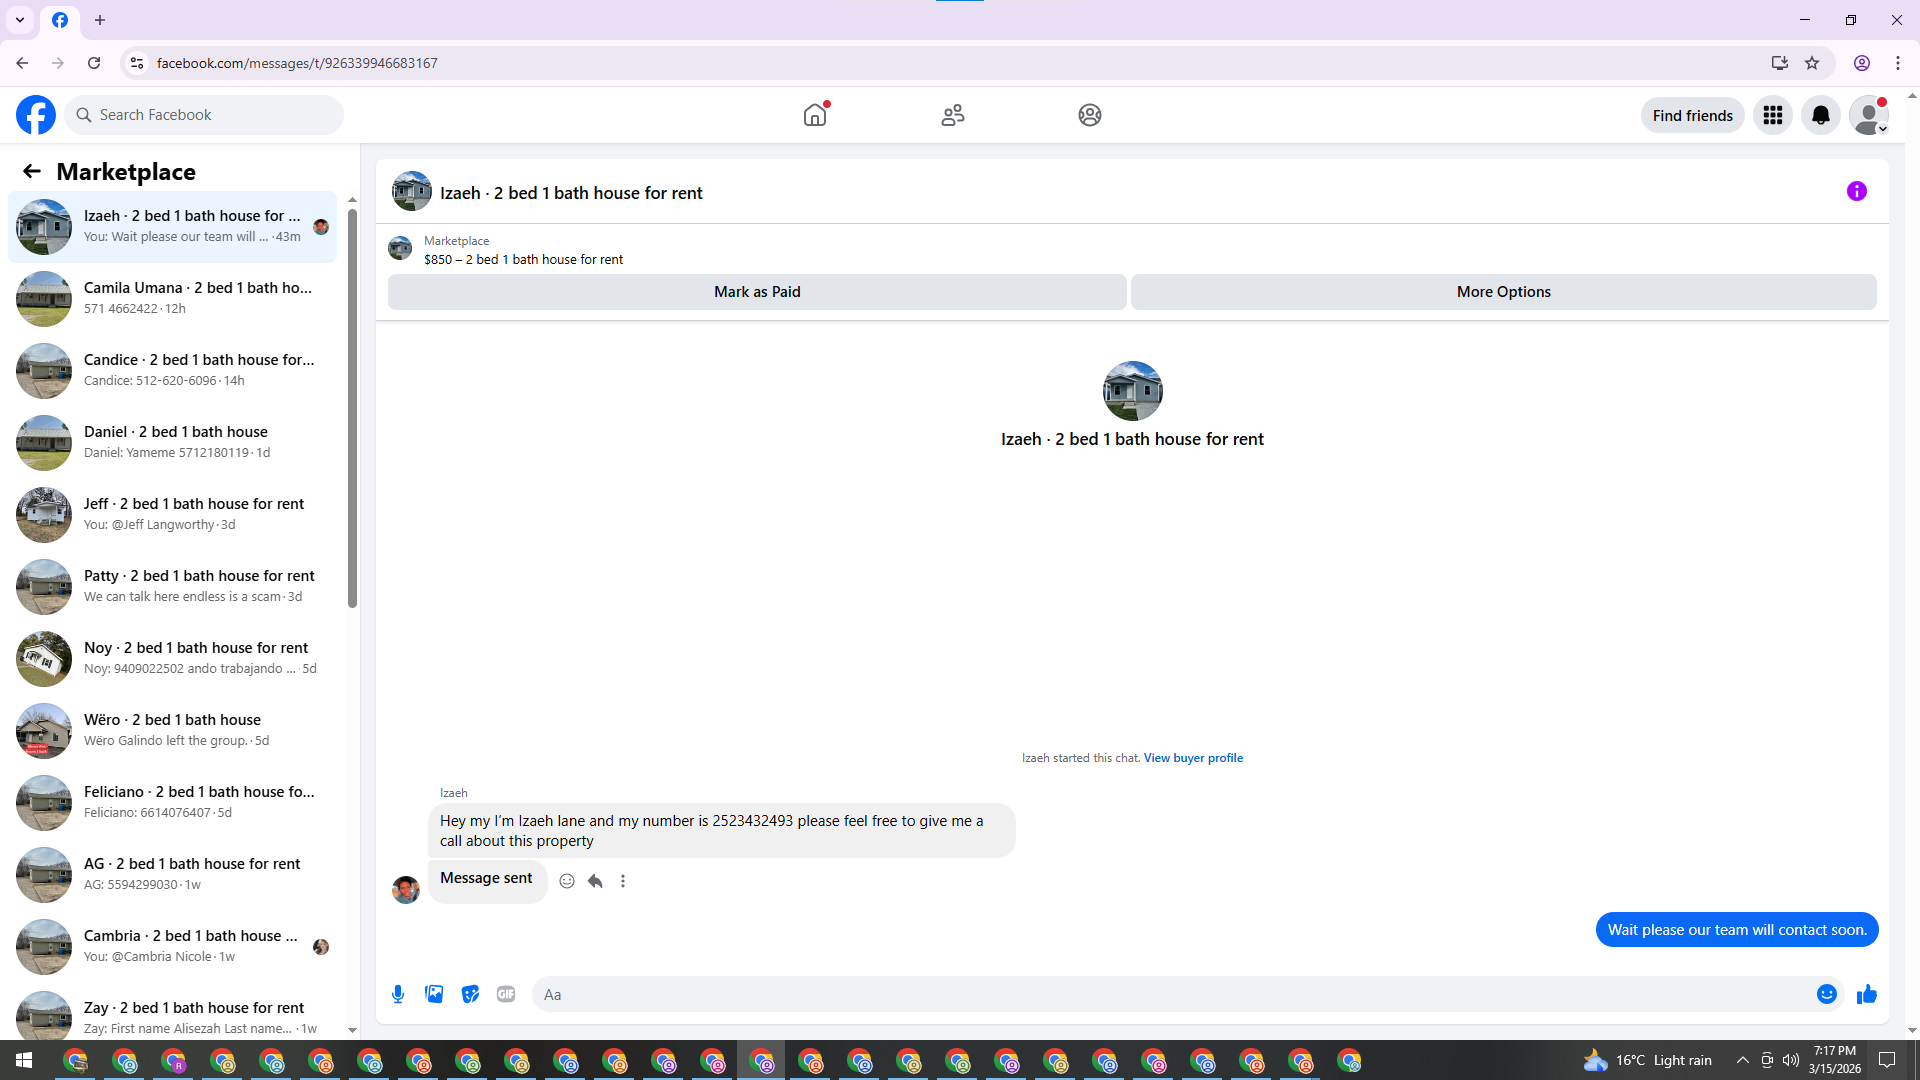Show hidden system tray icons
Screen dimensions: 1920x1080
click(1743, 1060)
